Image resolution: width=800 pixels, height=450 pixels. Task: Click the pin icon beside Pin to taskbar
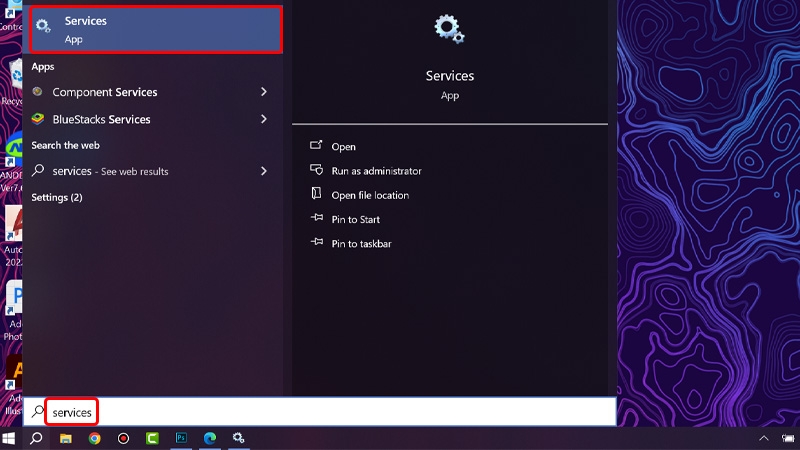pos(317,242)
